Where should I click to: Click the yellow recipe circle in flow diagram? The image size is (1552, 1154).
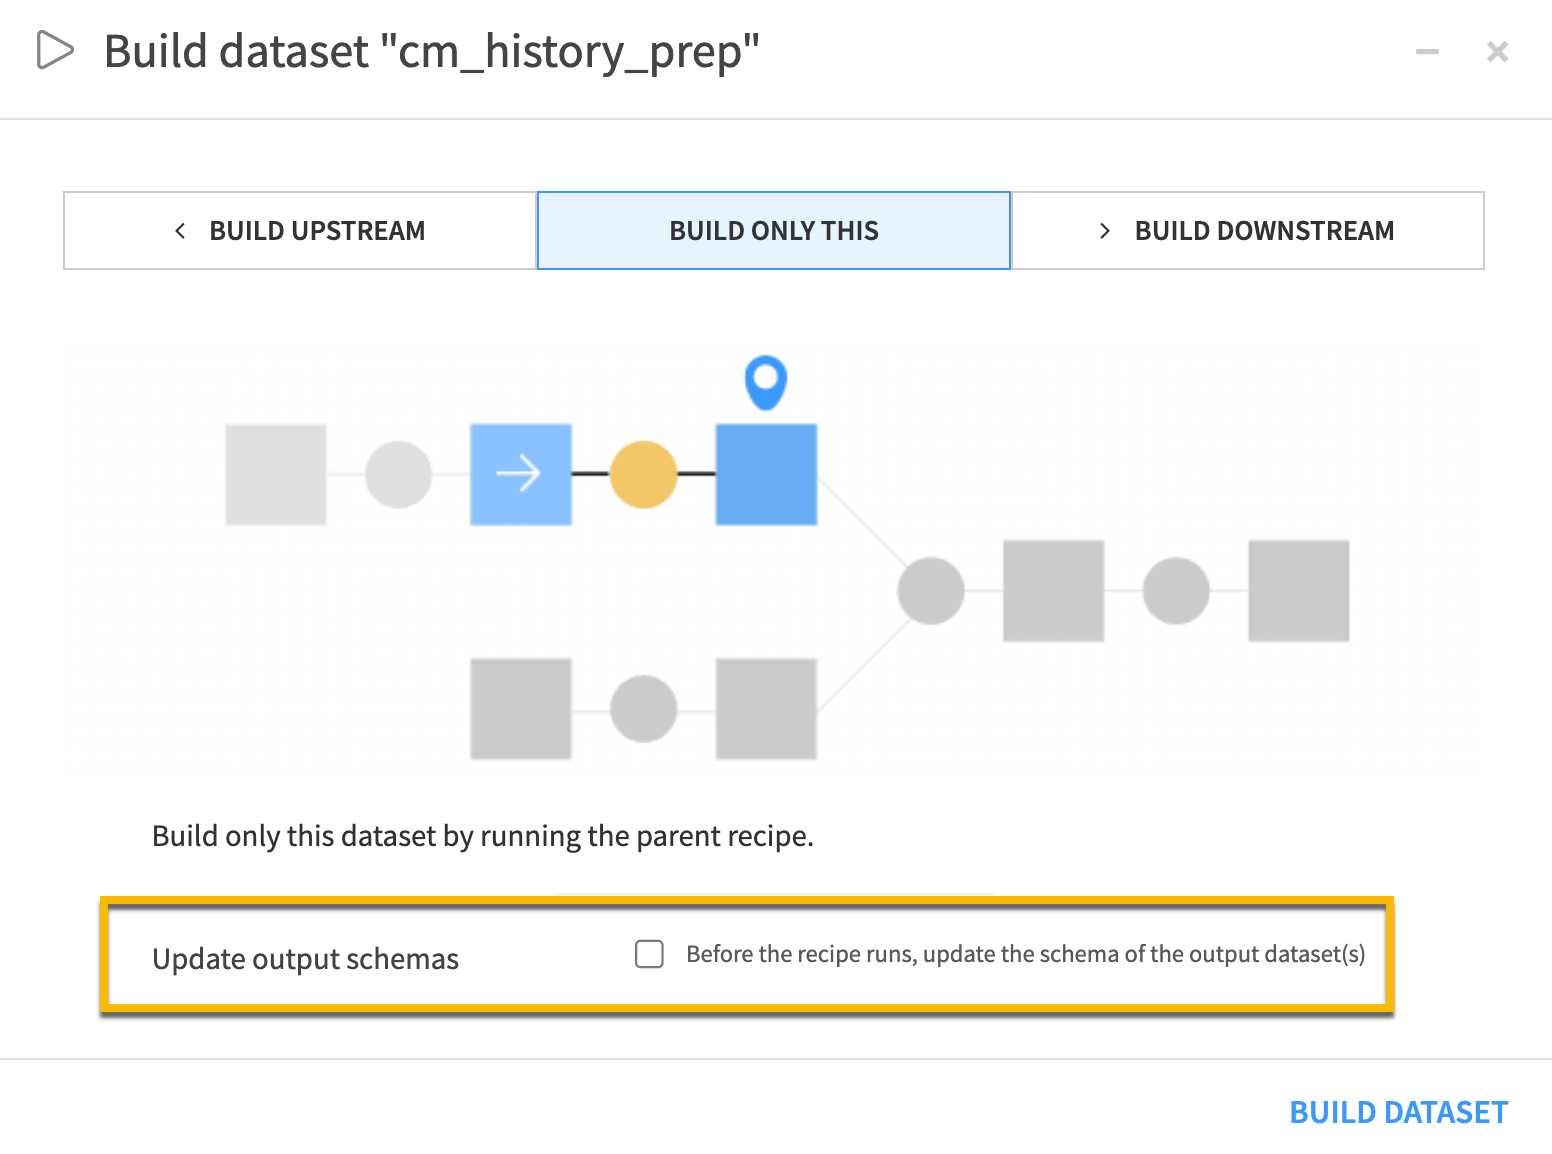pyautogui.click(x=643, y=474)
